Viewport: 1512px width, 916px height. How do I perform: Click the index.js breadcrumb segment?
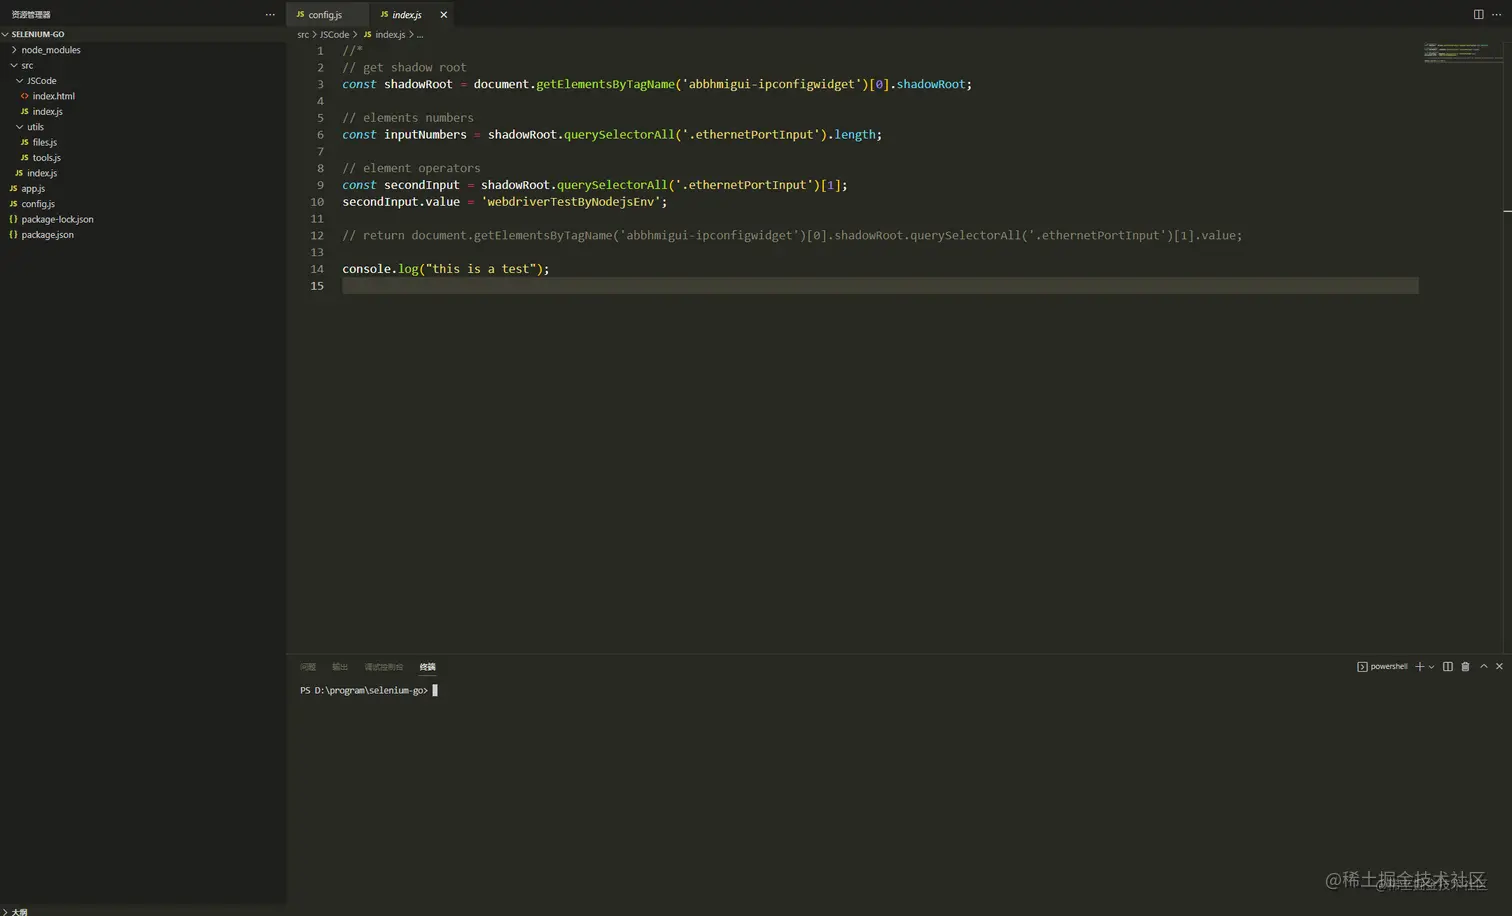point(384,35)
